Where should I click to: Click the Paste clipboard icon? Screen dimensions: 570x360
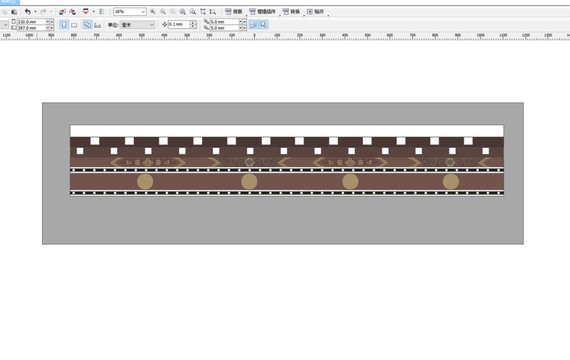[x=14, y=12]
